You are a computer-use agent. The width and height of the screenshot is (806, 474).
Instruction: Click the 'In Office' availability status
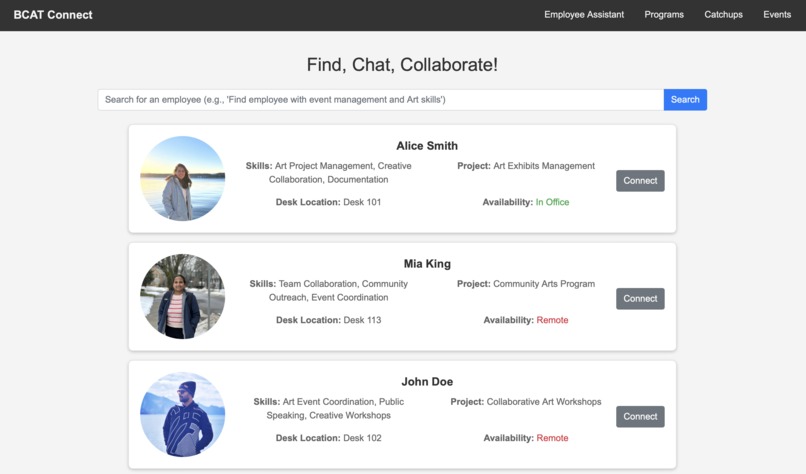(x=552, y=202)
